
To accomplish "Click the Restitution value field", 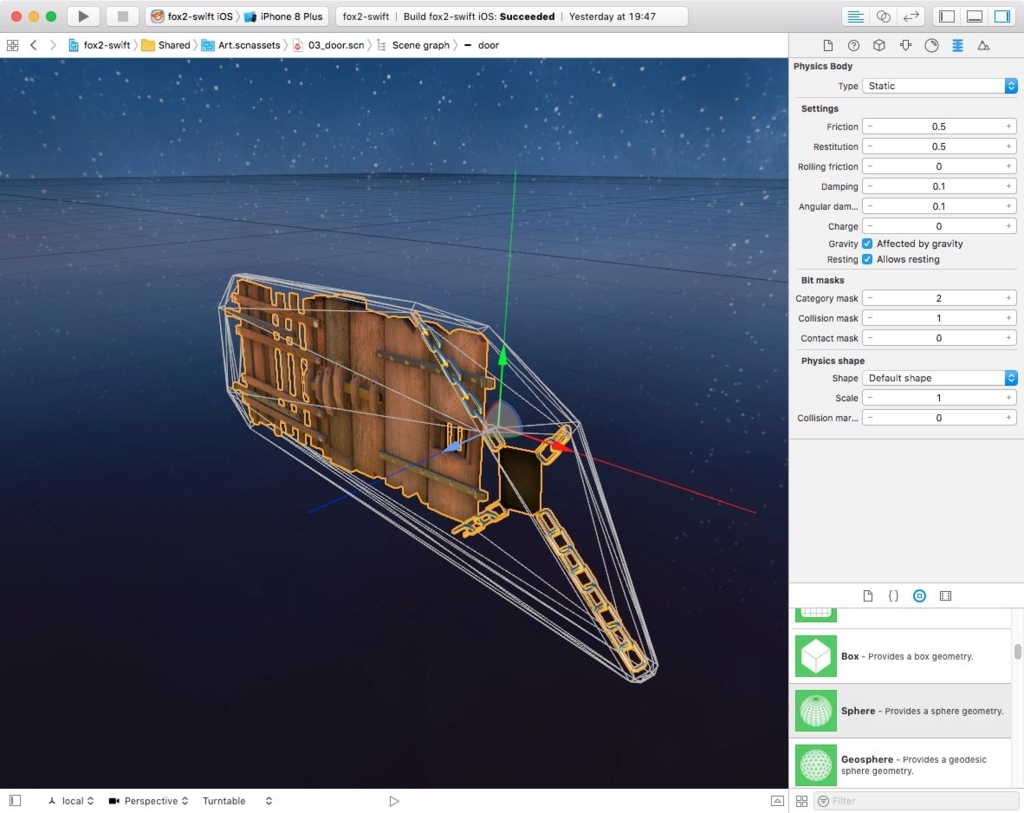I will point(939,146).
